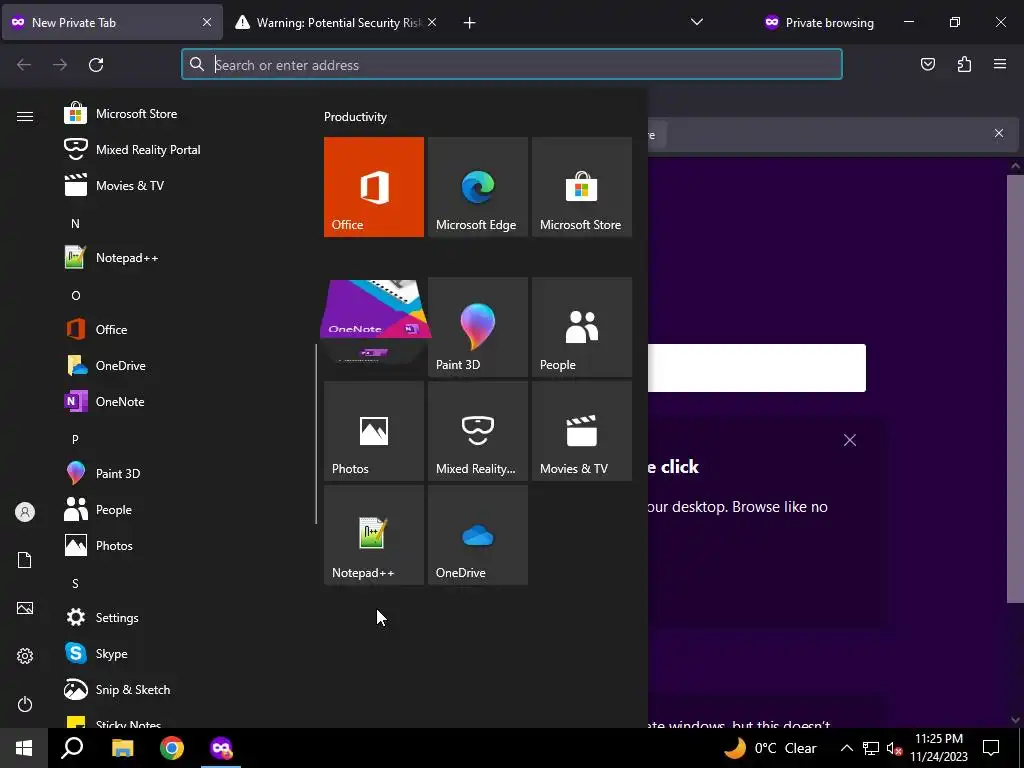Open Snip & Sketch from app list

(183, 690)
